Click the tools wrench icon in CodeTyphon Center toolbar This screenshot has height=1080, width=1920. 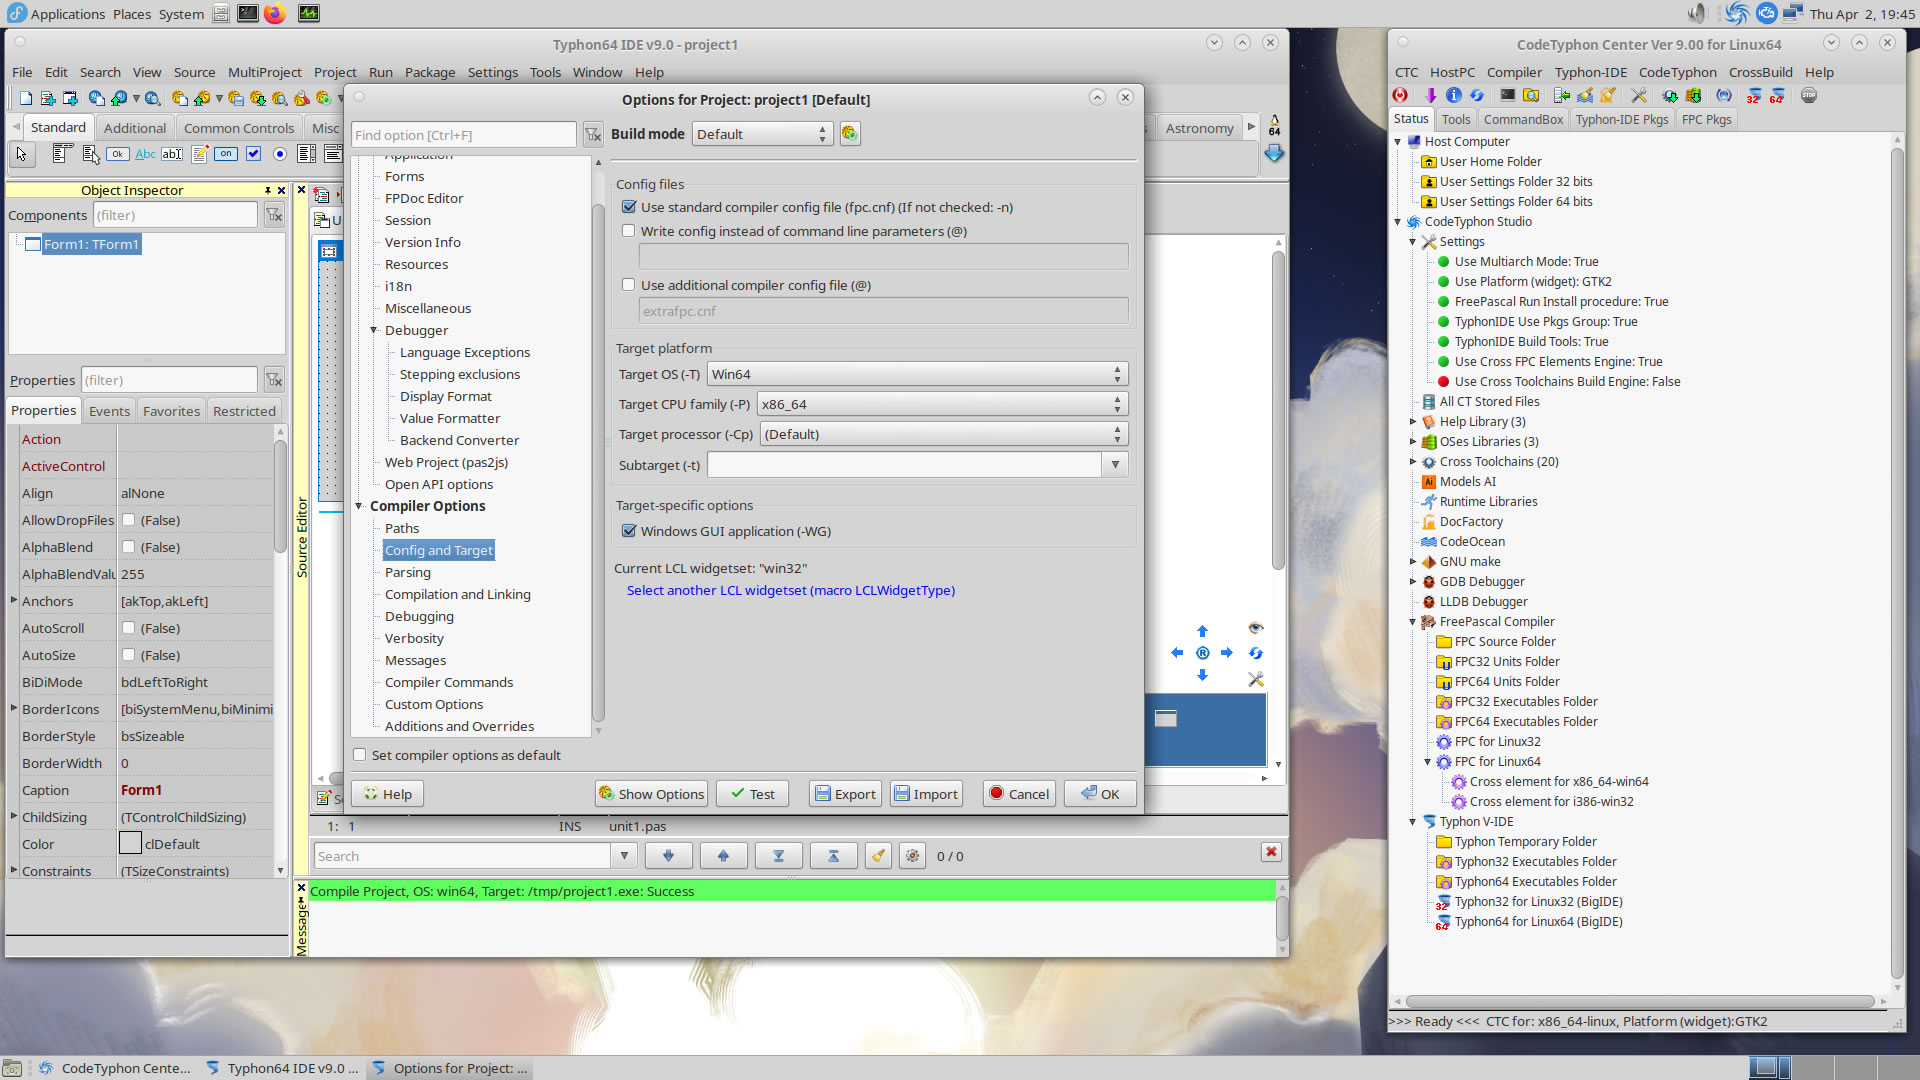click(1638, 96)
